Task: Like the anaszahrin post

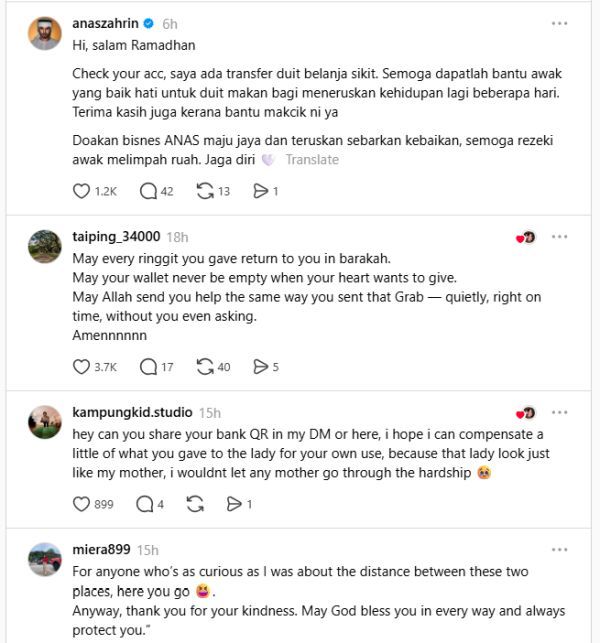Action: [x=82, y=191]
